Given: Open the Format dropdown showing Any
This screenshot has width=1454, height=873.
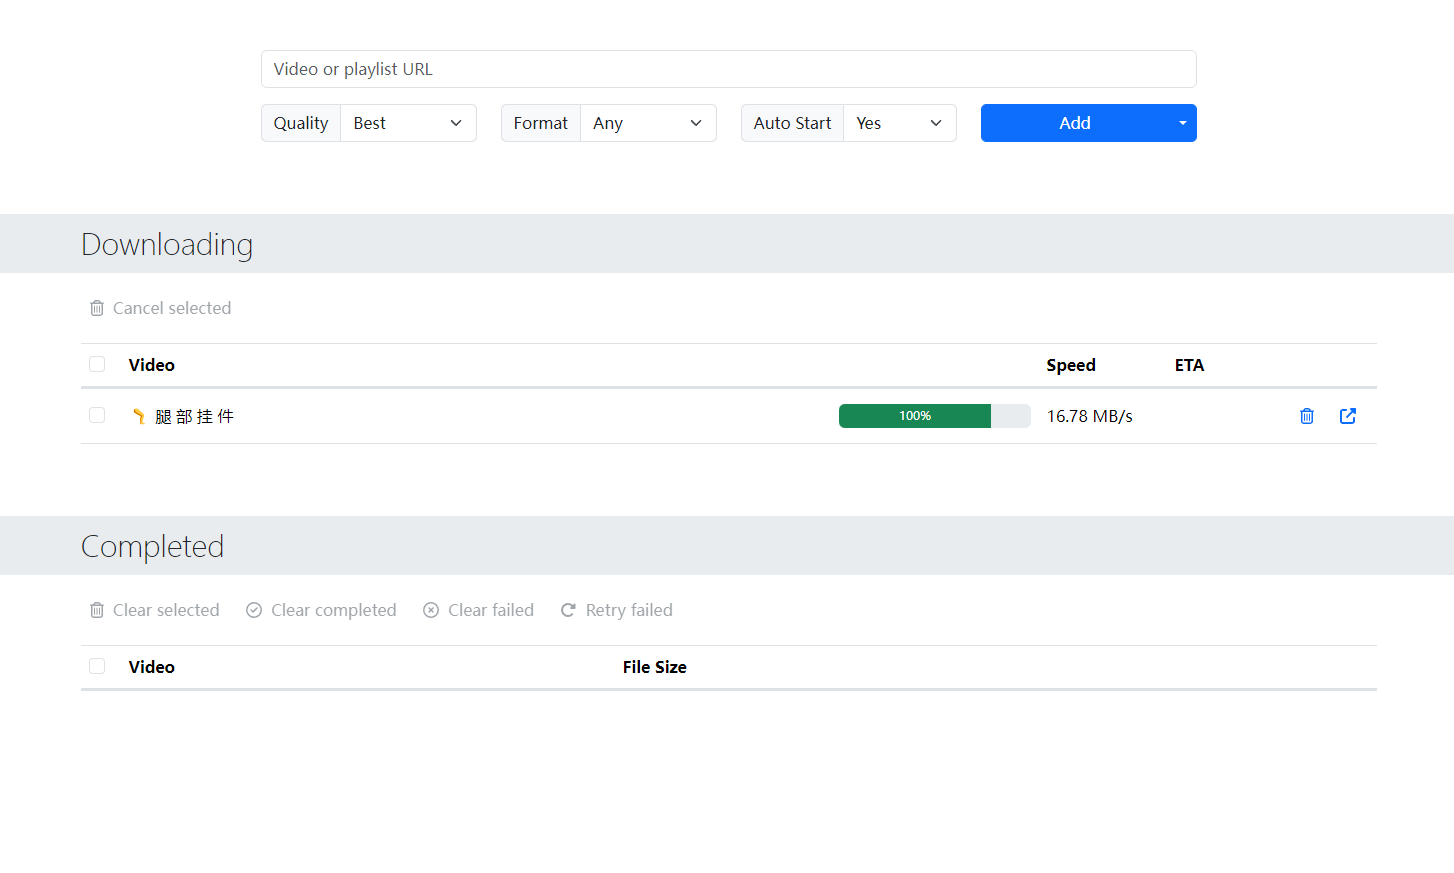Looking at the screenshot, I should (648, 123).
